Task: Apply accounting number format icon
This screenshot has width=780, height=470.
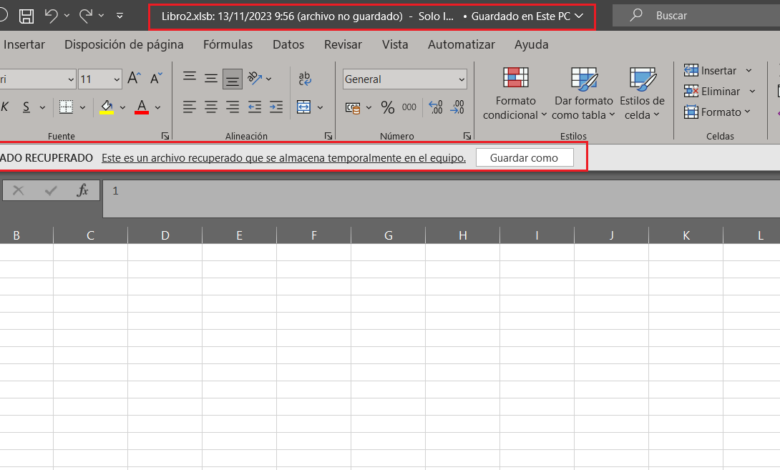Action: [353, 107]
